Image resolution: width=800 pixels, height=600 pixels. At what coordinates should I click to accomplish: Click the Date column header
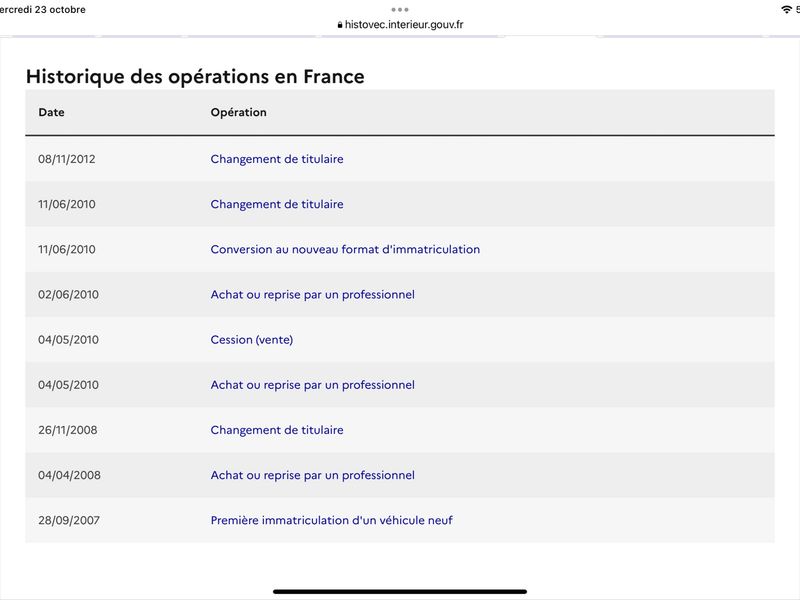point(52,112)
